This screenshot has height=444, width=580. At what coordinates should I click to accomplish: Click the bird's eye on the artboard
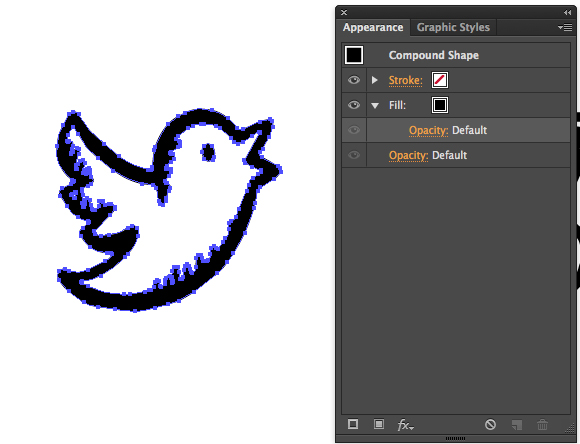pos(208,152)
